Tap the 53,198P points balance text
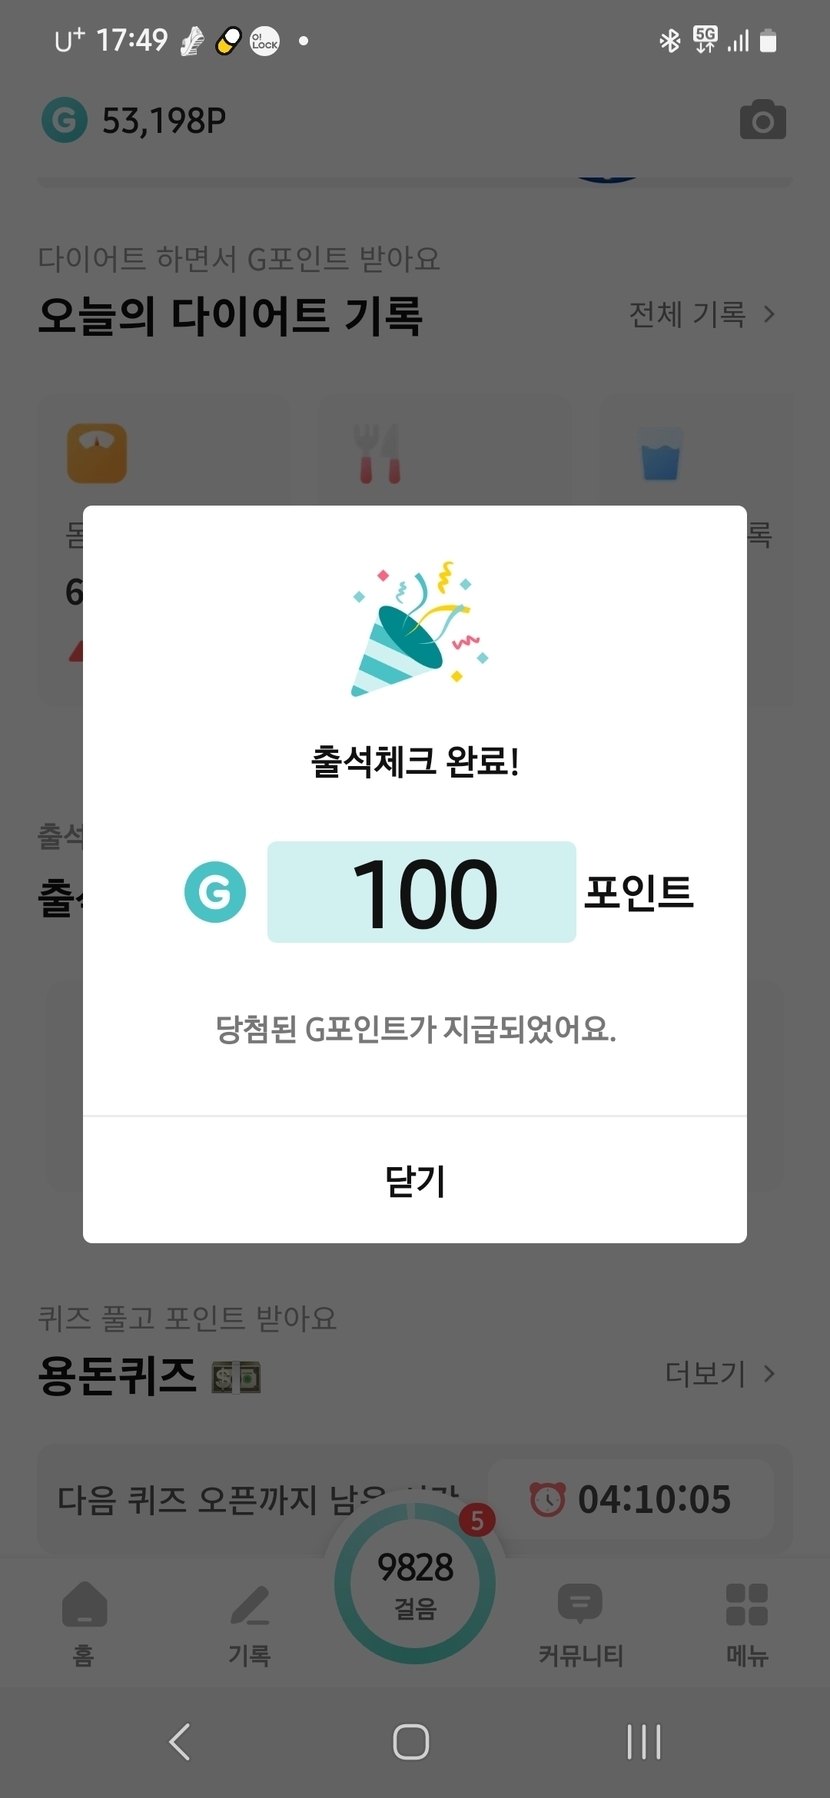This screenshot has height=1798, width=830. [164, 121]
